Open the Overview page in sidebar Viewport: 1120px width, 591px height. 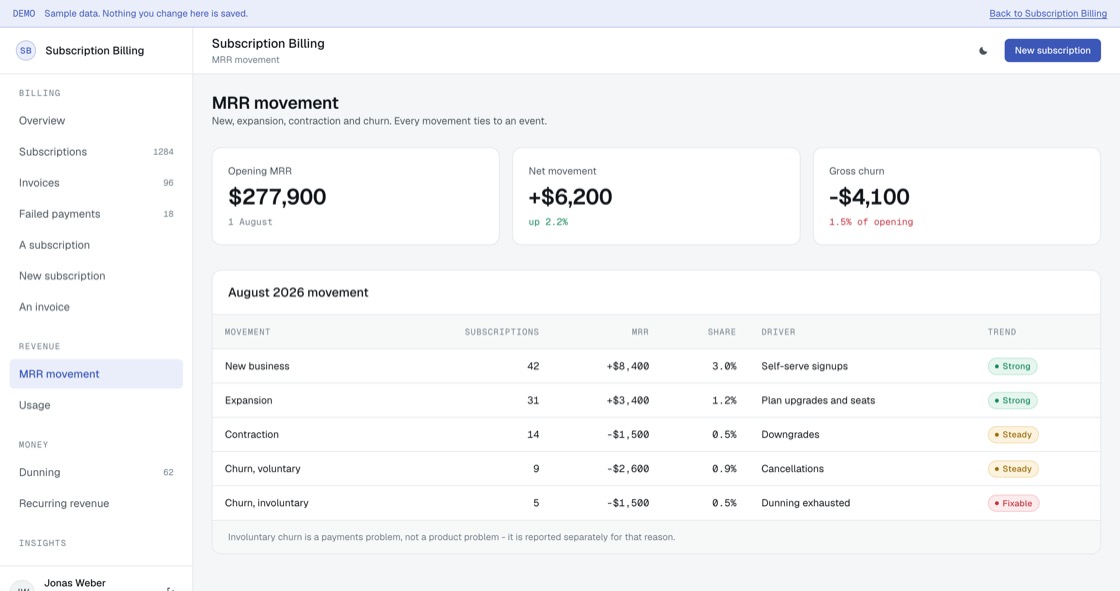96,121
